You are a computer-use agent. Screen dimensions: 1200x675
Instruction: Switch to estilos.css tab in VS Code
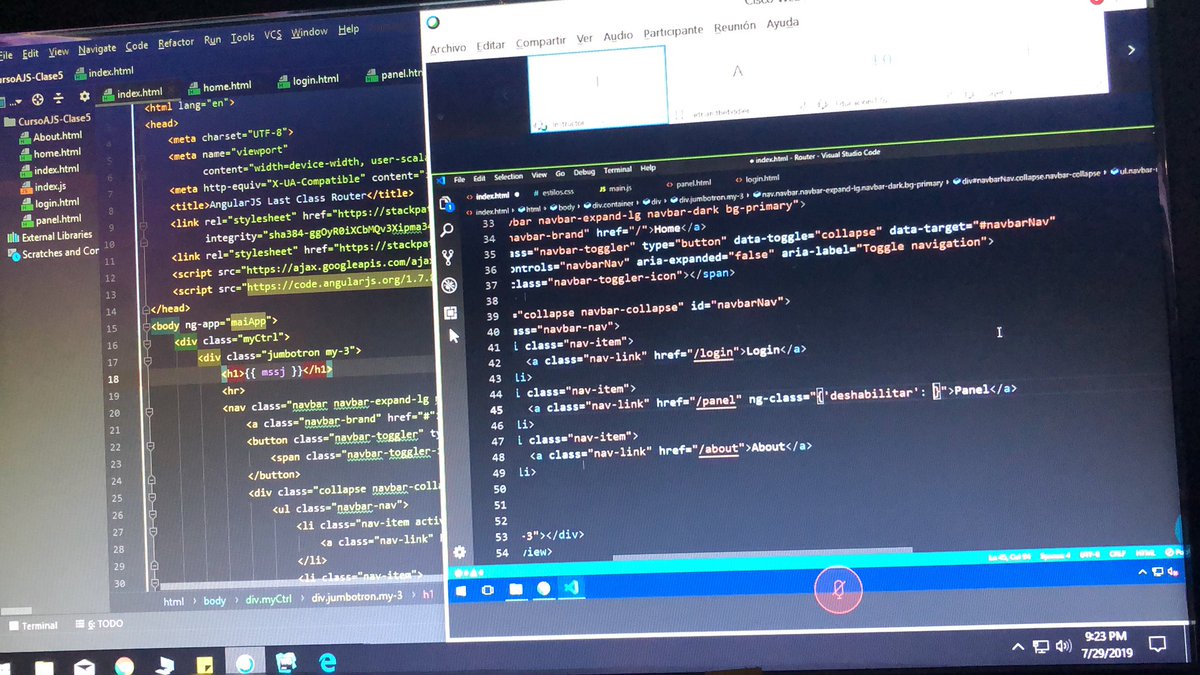pyautogui.click(x=555, y=191)
